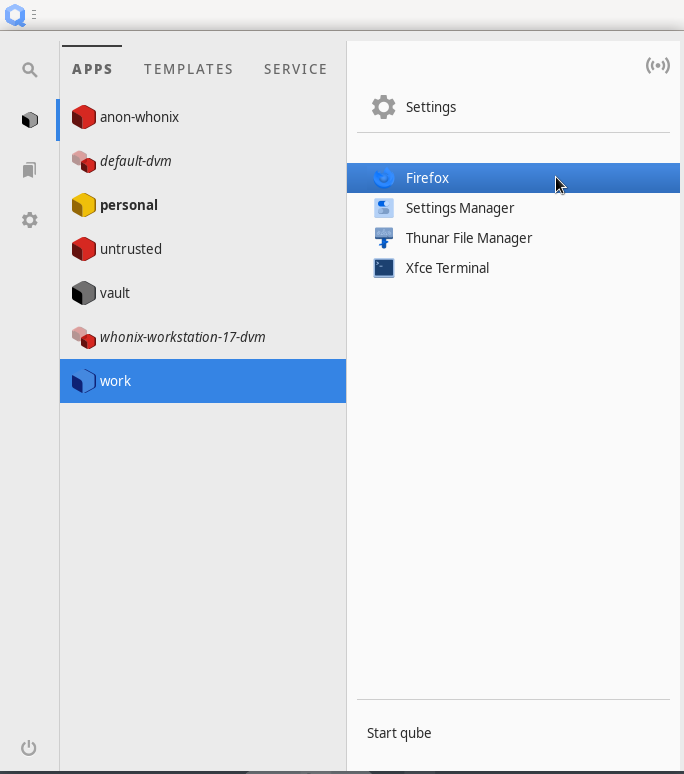Image resolution: width=684 pixels, height=774 pixels.
Task: Select the anon-whonix qube name
Action: (x=140, y=117)
